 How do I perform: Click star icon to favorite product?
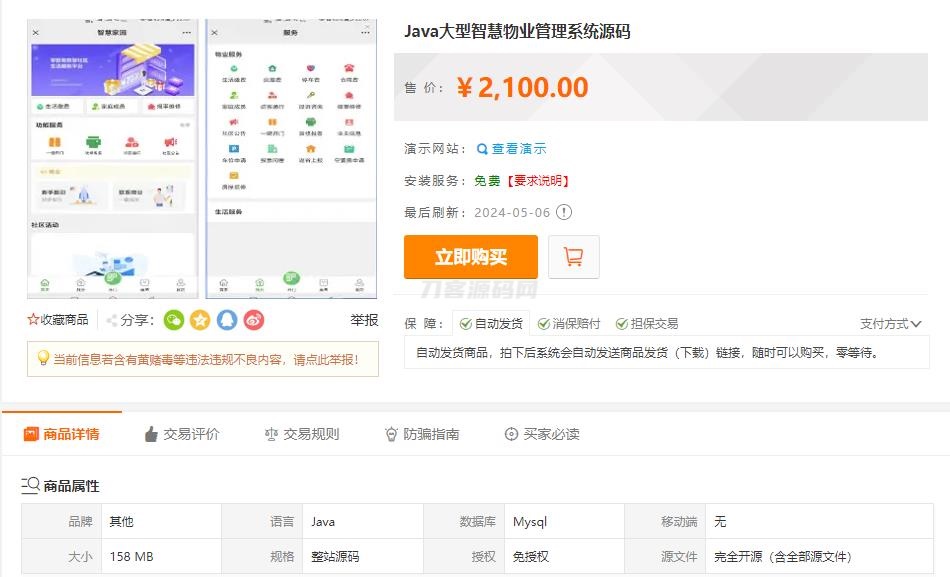coord(33,320)
